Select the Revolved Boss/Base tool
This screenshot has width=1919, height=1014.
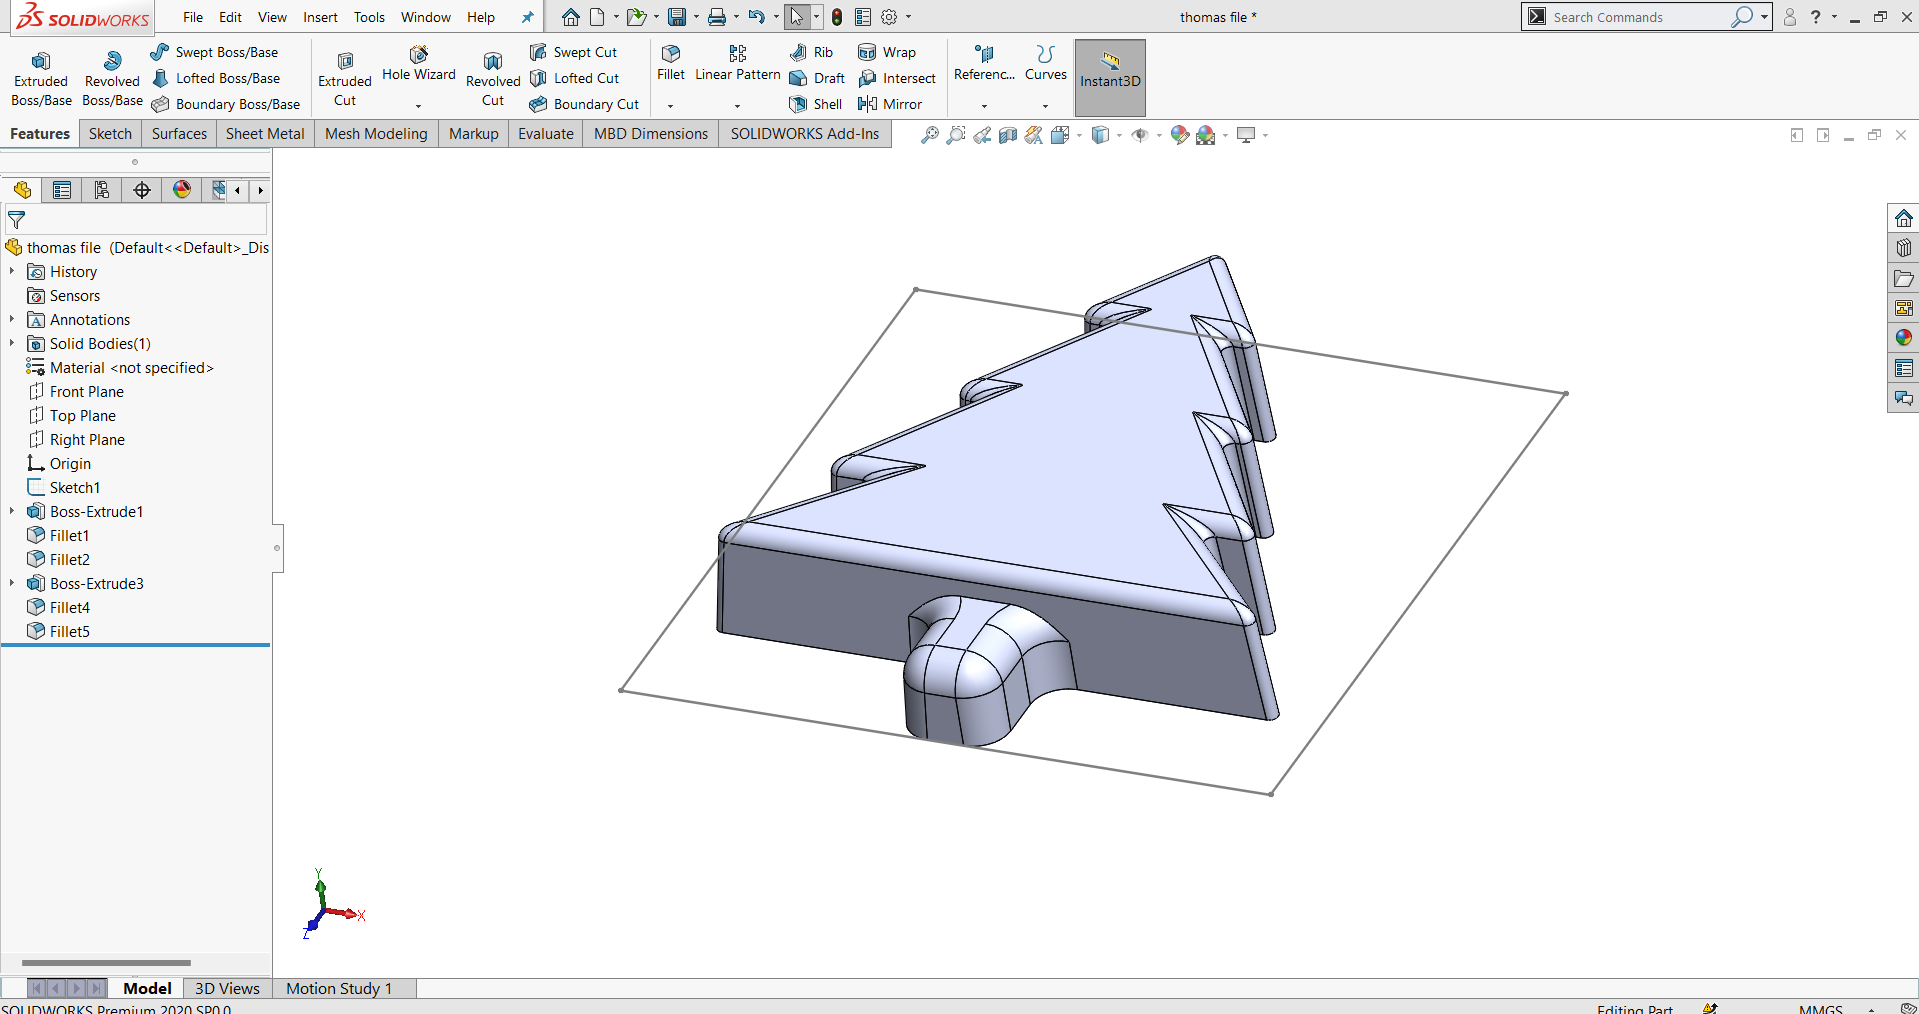pyautogui.click(x=112, y=78)
